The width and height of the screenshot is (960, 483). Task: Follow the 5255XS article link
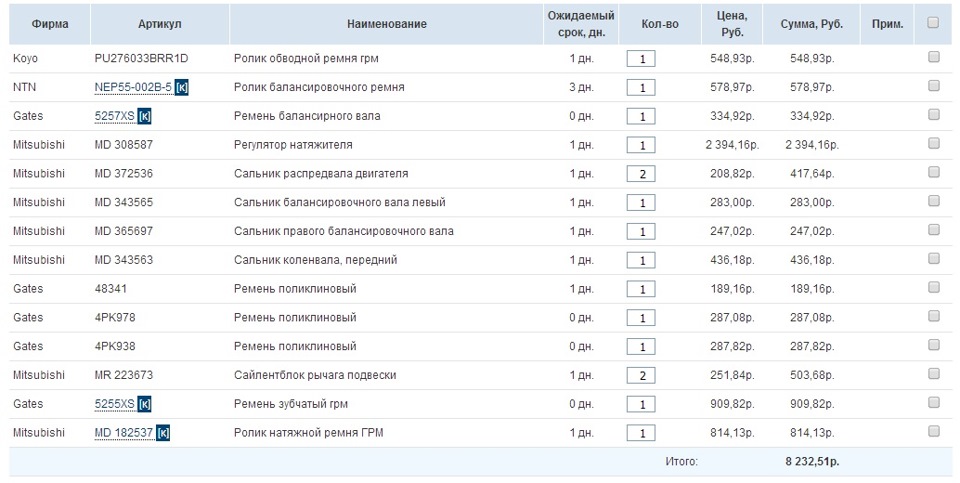[114, 404]
